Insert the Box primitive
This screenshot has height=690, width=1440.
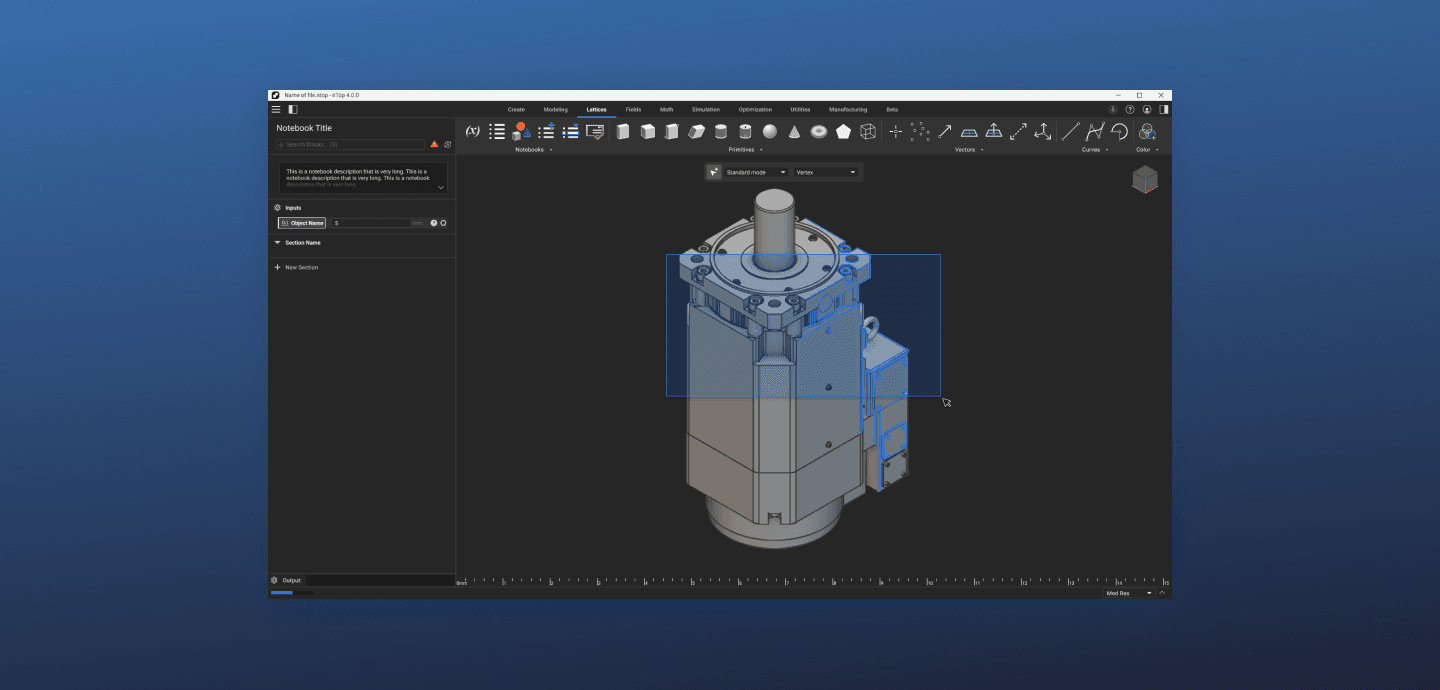point(623,131)
